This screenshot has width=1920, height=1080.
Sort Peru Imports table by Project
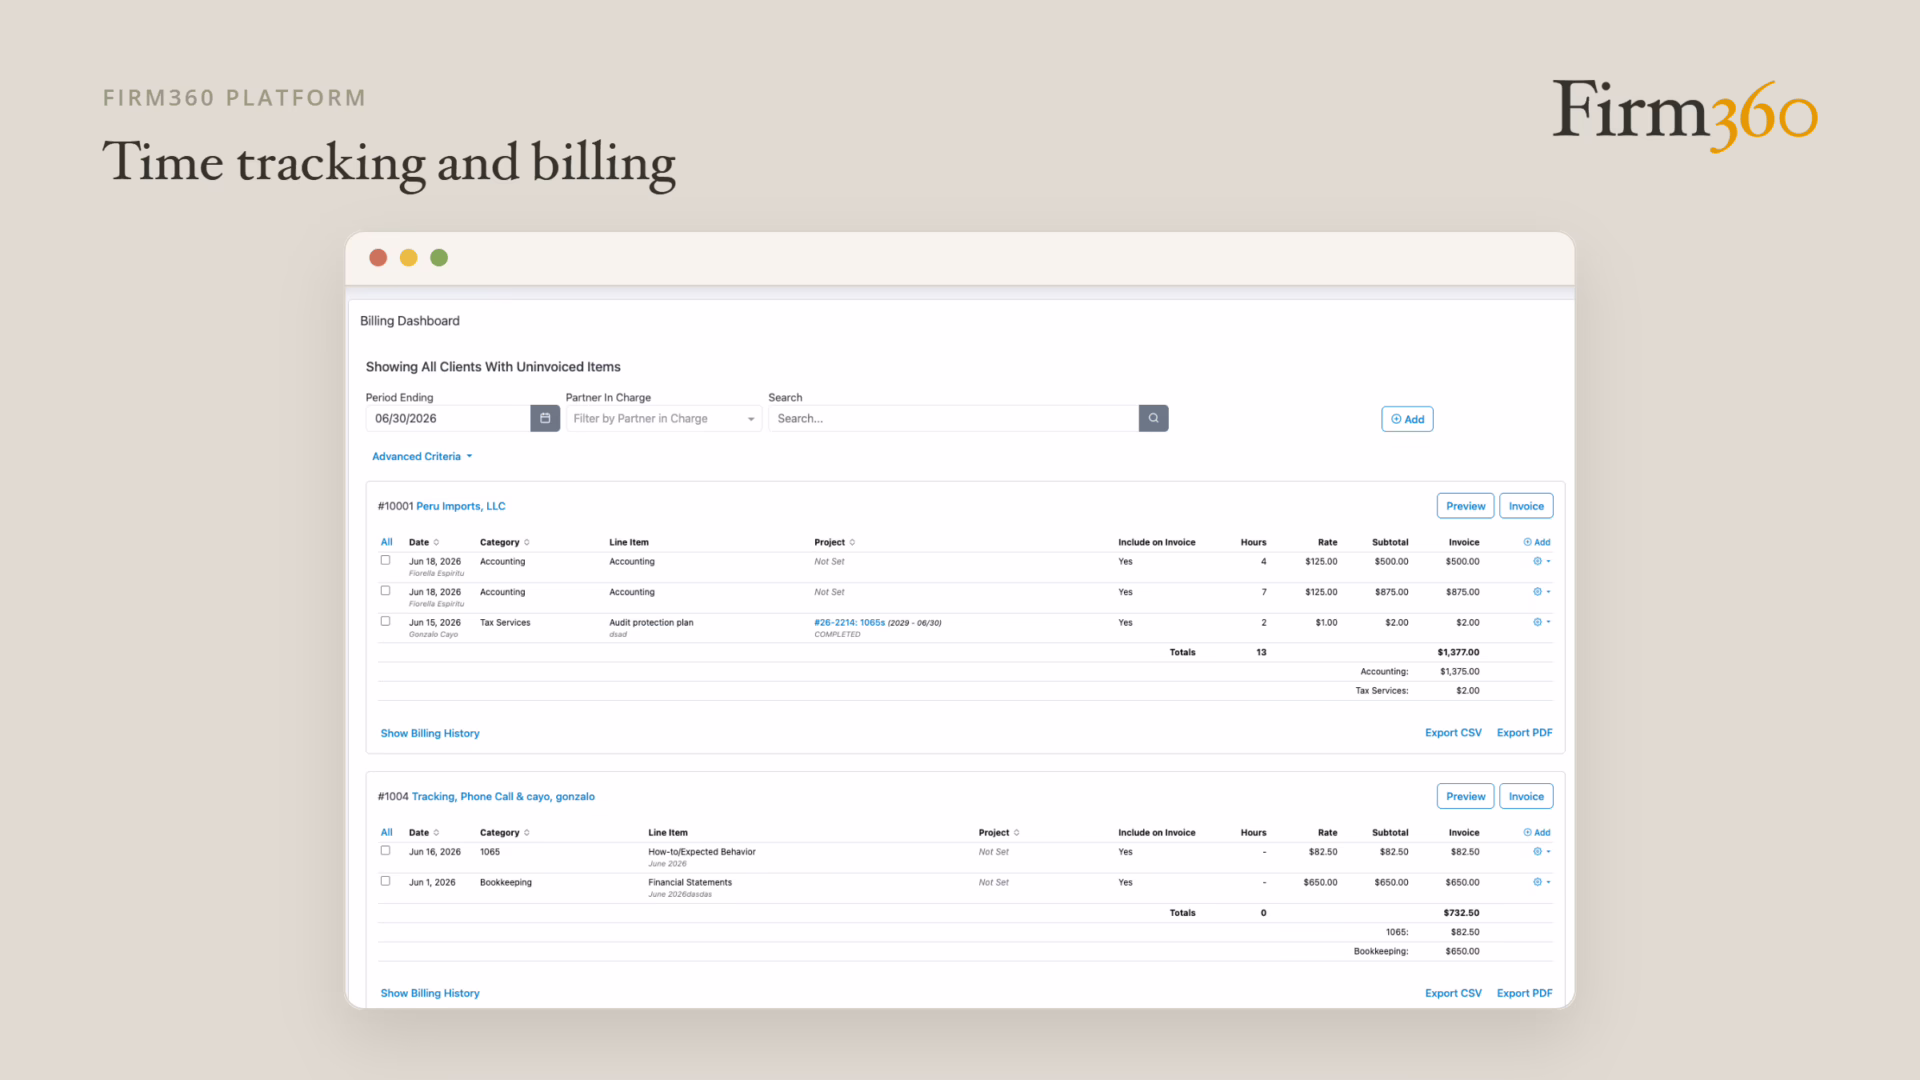tap(834, 542)
